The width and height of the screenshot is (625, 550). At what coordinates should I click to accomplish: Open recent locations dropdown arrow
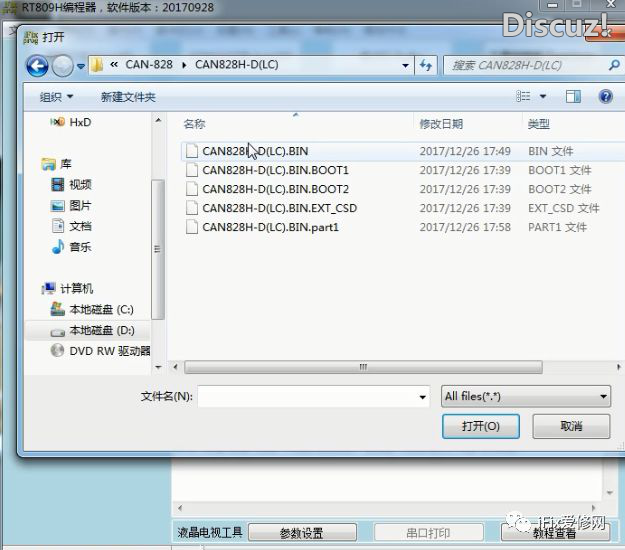[81, 66]
